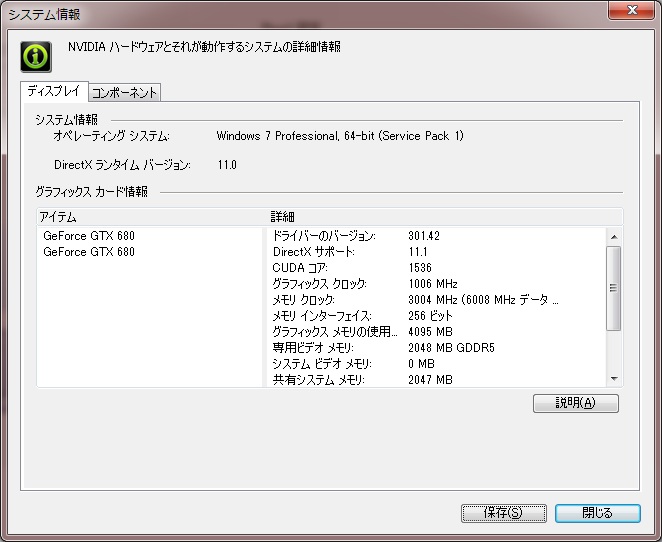Click the 4095 MB graphics memory value
Screen dimensions: 662x542
(x=430, y=332)
